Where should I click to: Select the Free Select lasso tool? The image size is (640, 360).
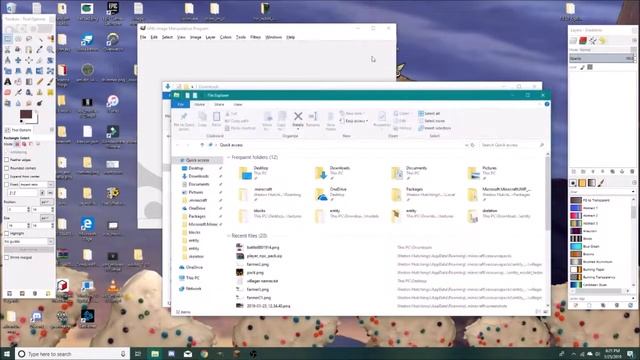pos(29,39)
